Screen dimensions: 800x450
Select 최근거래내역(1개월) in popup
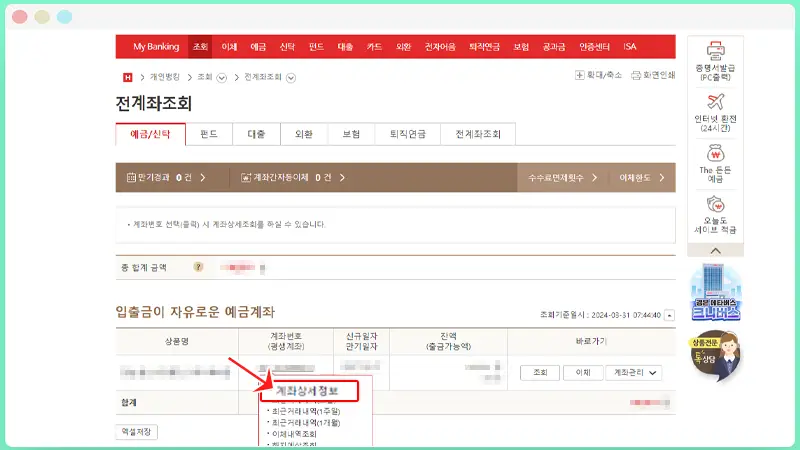306,423
